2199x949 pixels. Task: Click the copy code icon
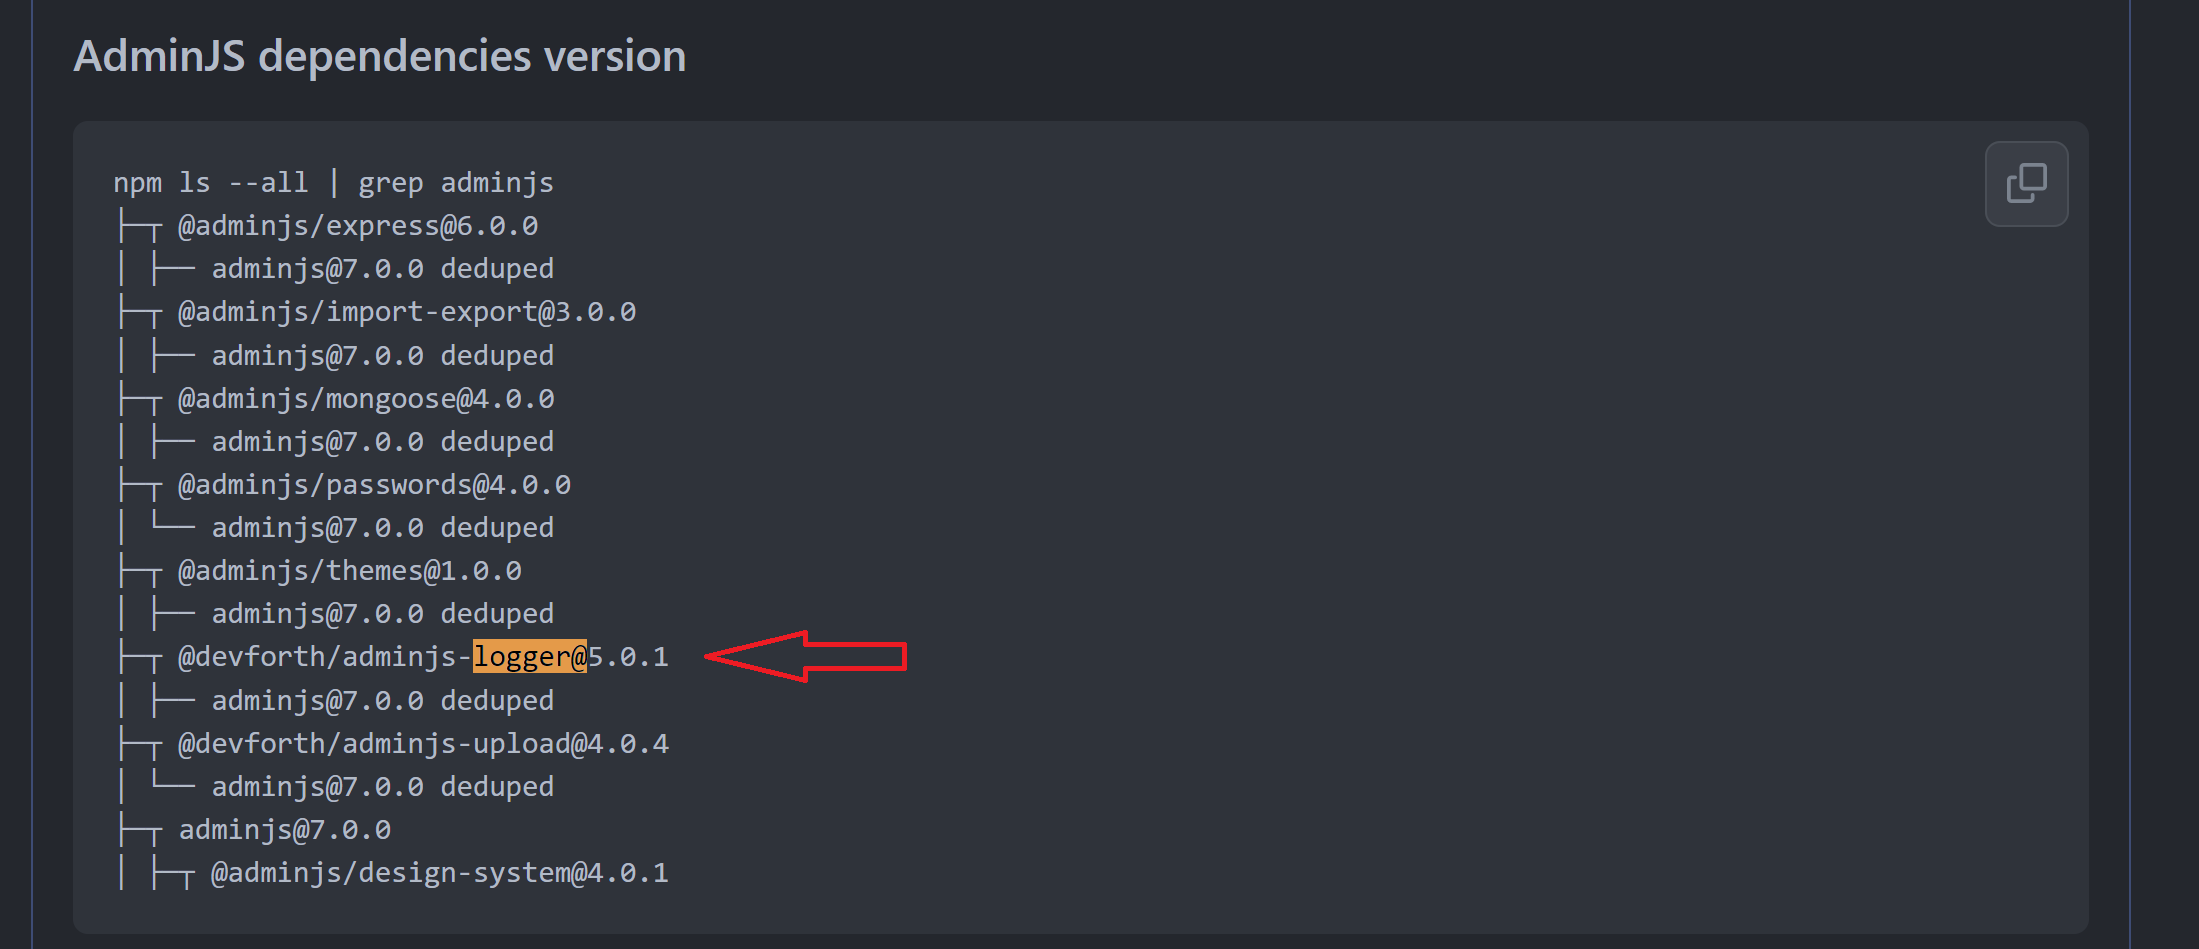[2026, 183]
